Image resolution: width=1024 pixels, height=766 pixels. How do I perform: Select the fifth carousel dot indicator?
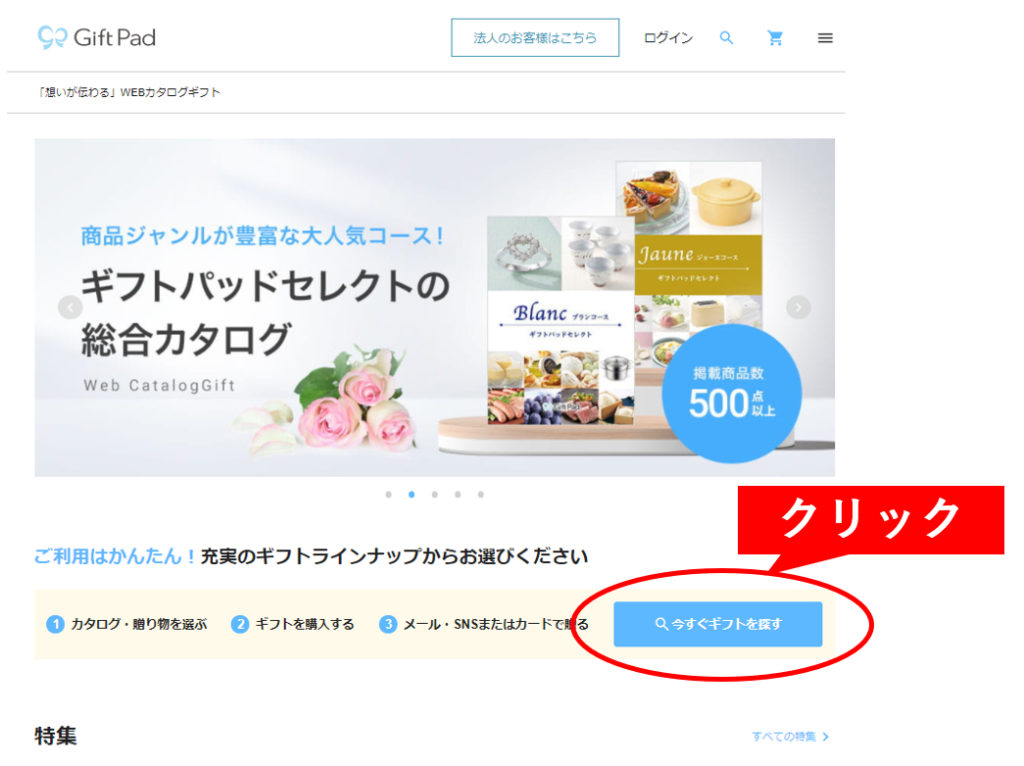point(481,494)
